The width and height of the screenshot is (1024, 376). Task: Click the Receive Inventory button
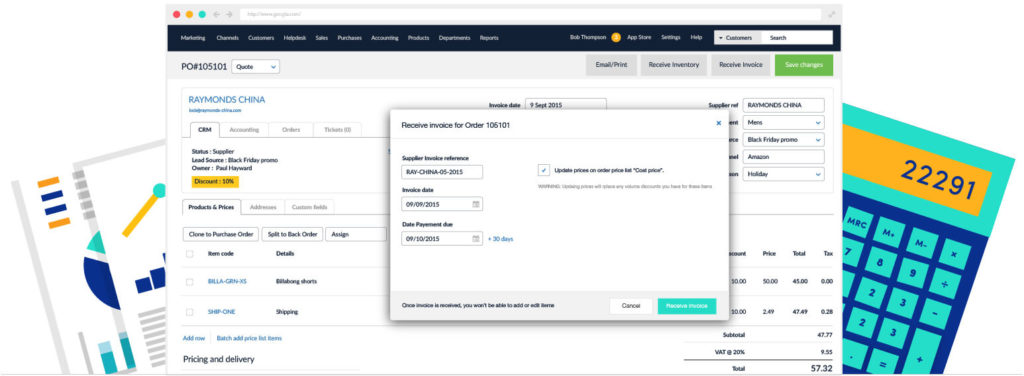pyautogui.click(x=674, y=65)
